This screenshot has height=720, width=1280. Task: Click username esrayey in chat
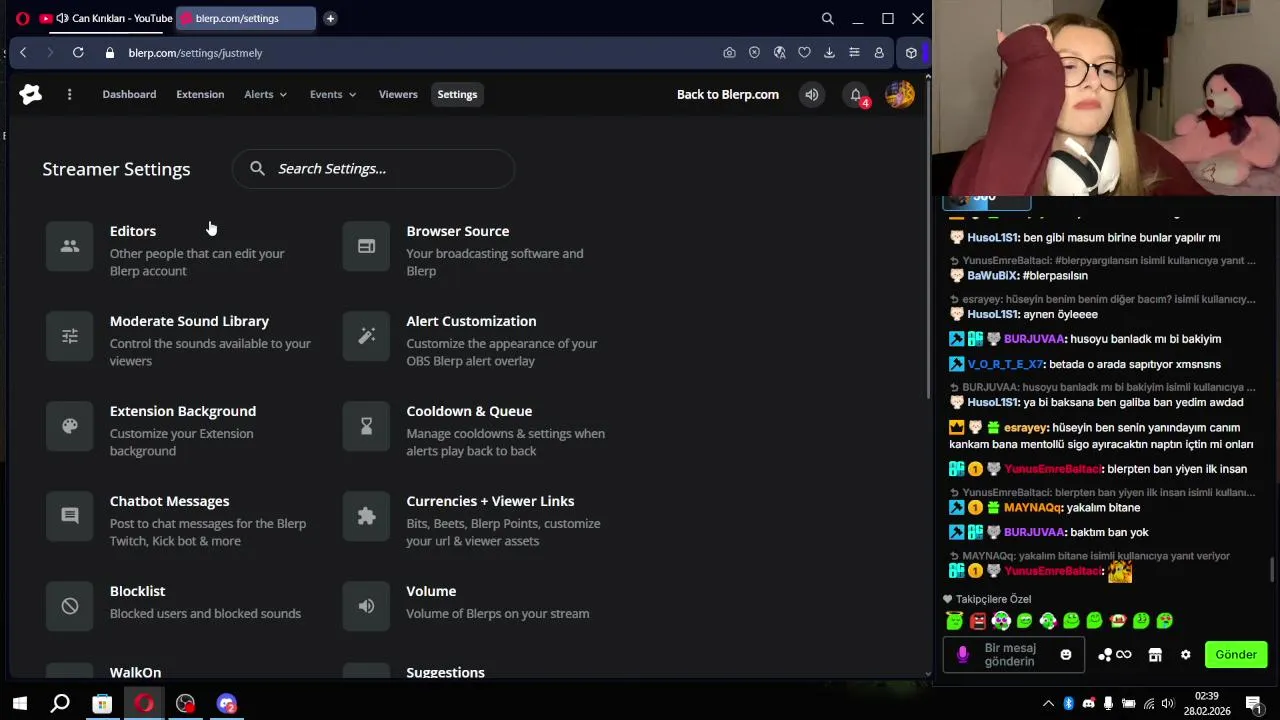(1026, 428)
